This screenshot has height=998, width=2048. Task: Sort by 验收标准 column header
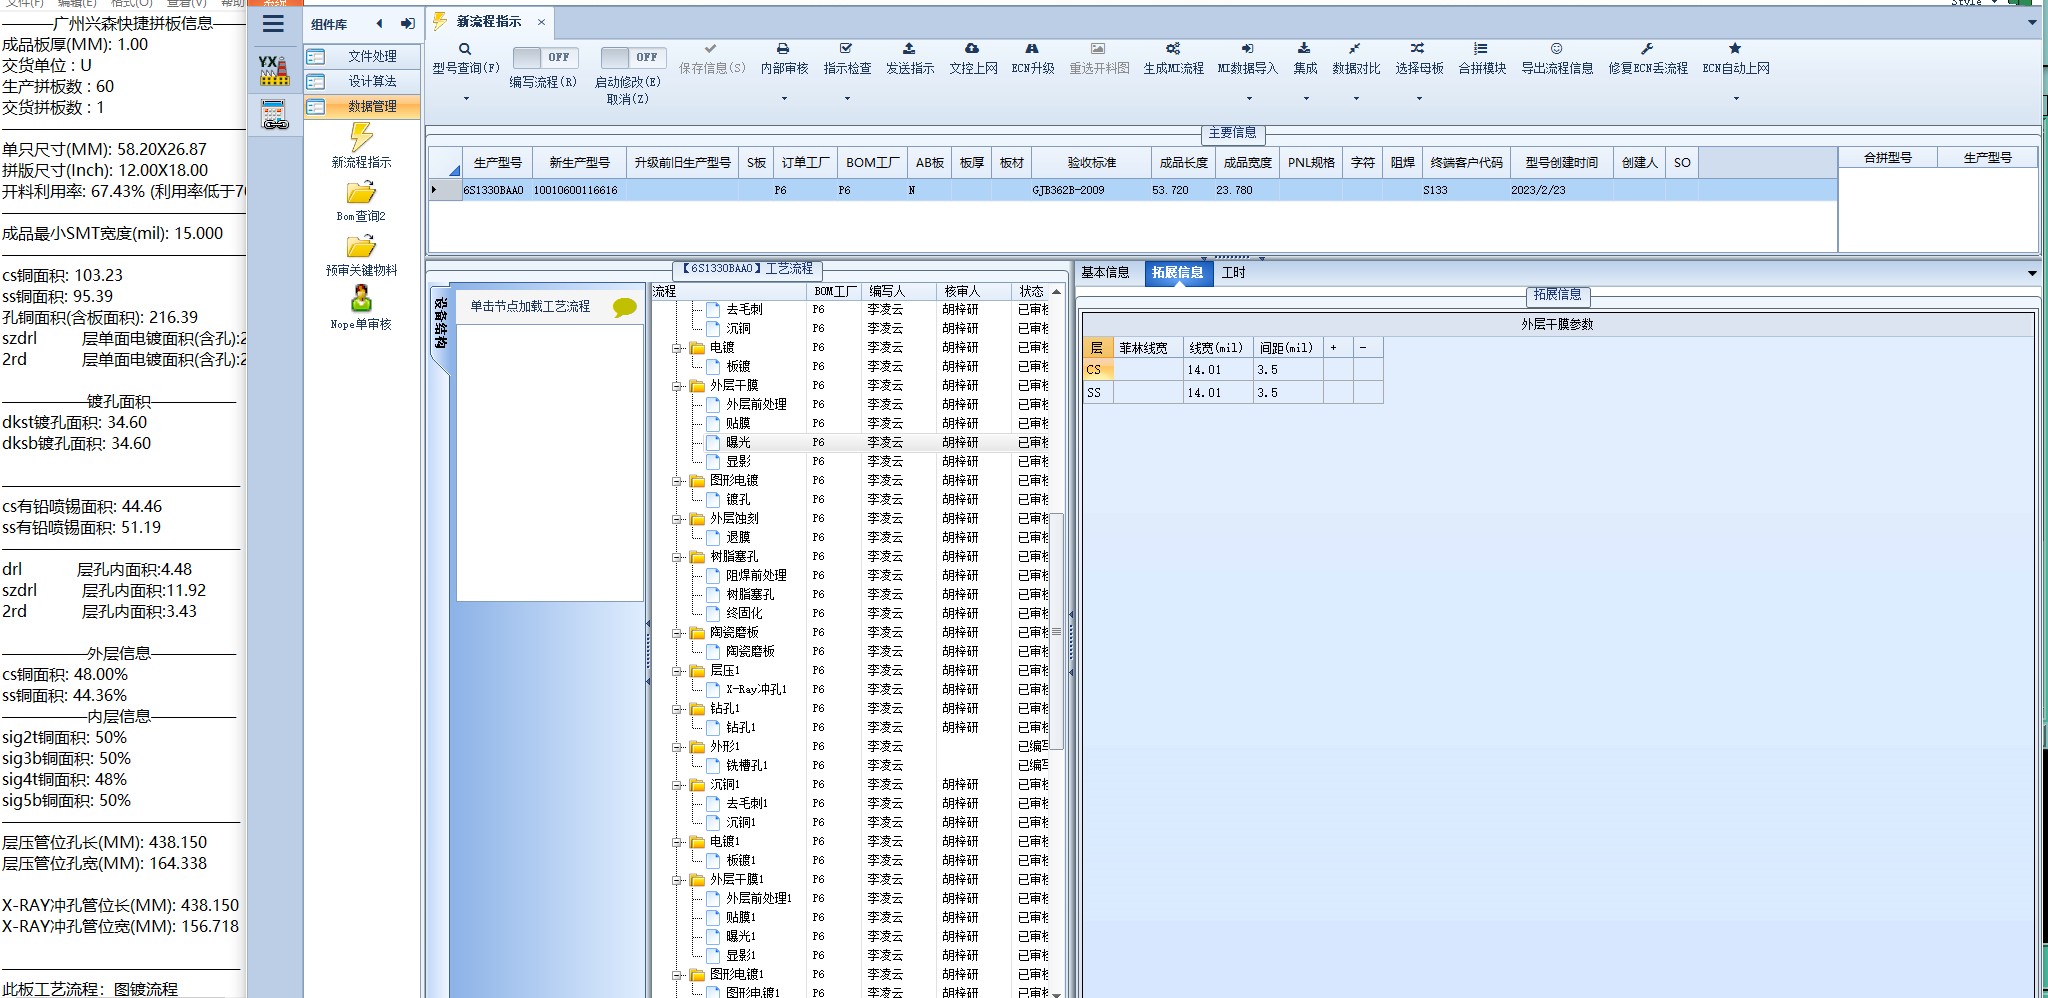click(1091, 162)
